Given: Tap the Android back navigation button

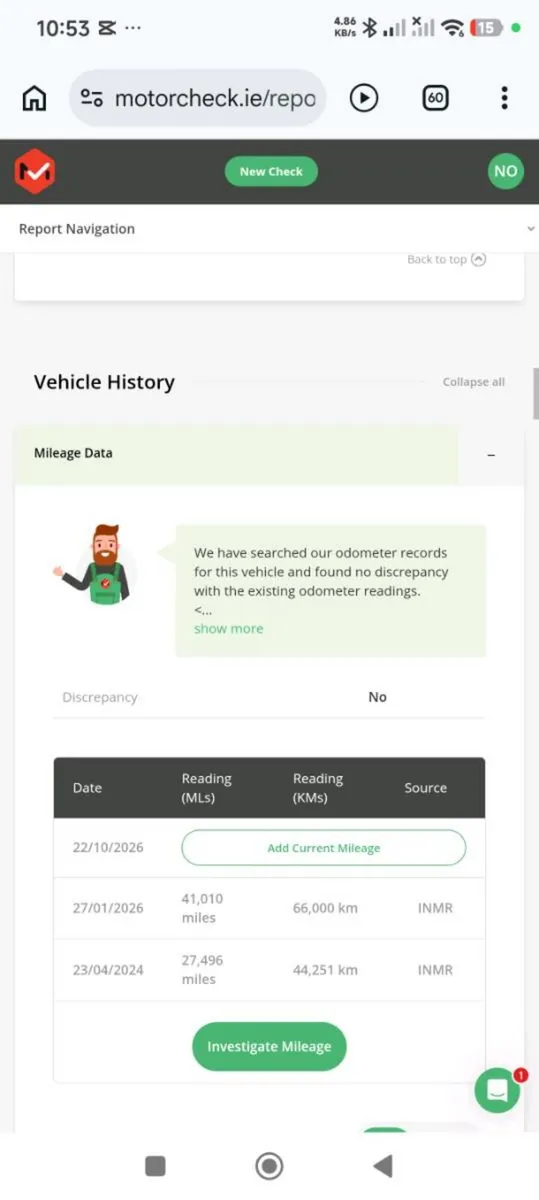Looking at the screenshot, I should 382,1166.
